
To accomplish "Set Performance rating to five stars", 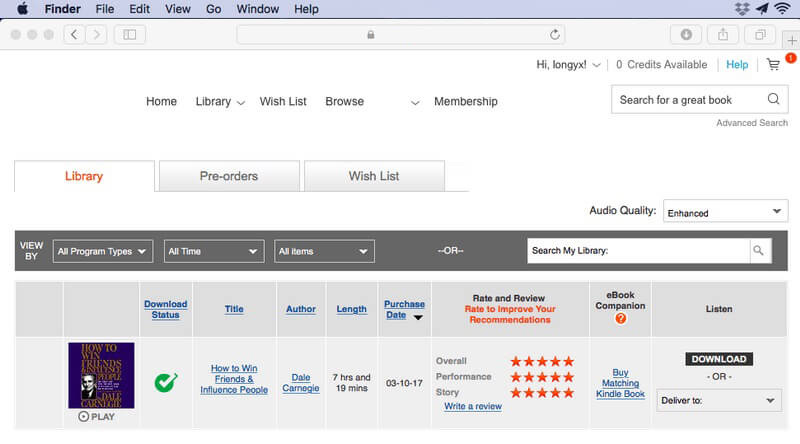I will click(568, 377).
